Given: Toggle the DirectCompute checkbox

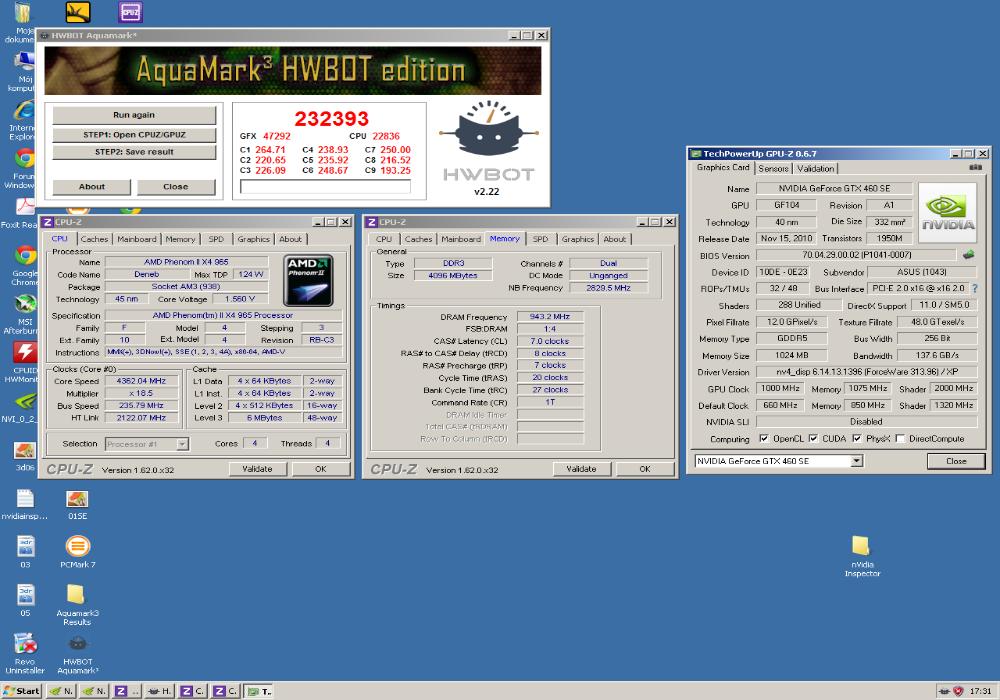Looking at the screenshot, I should pos(900,439).
